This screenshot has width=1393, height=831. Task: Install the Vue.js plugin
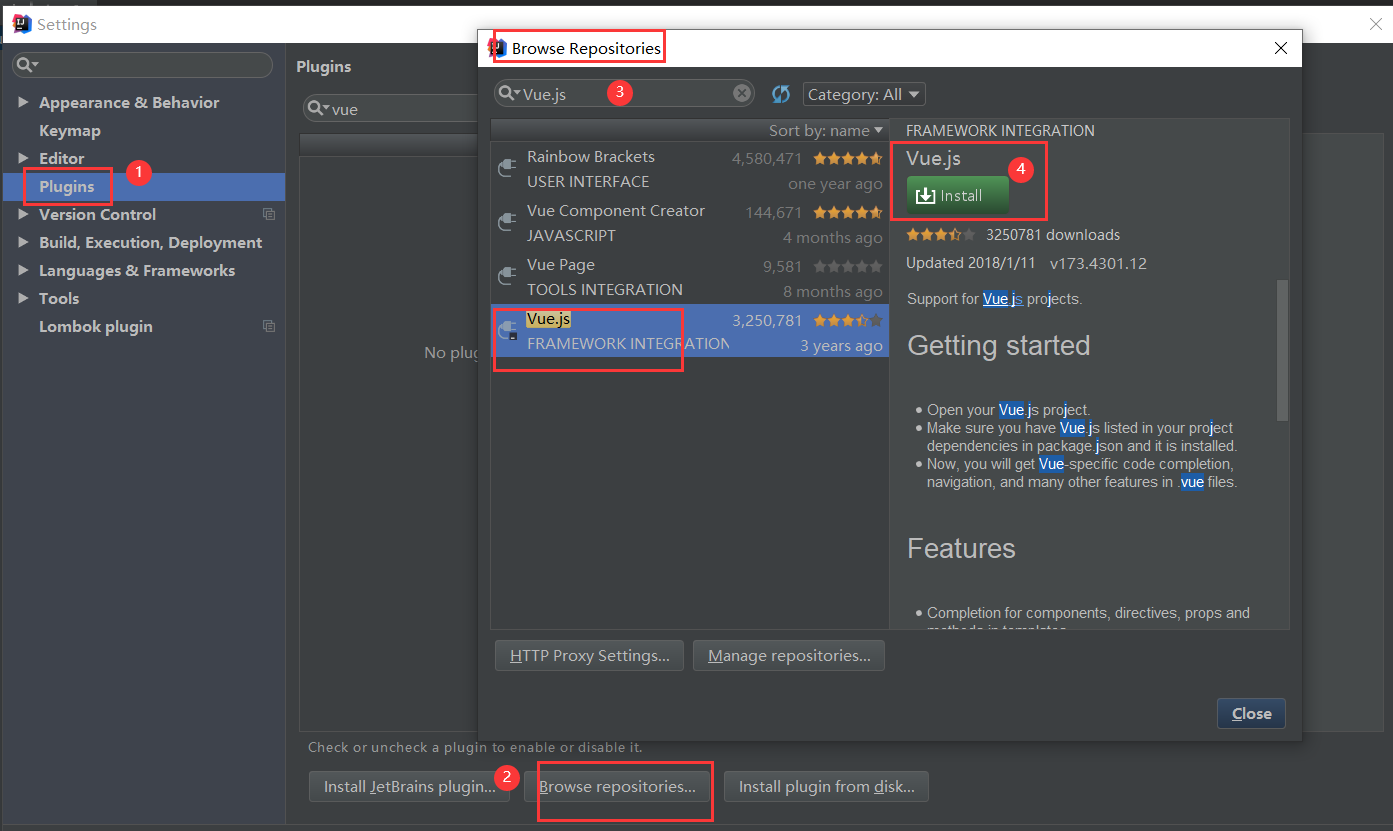click(x=958, y=195)
